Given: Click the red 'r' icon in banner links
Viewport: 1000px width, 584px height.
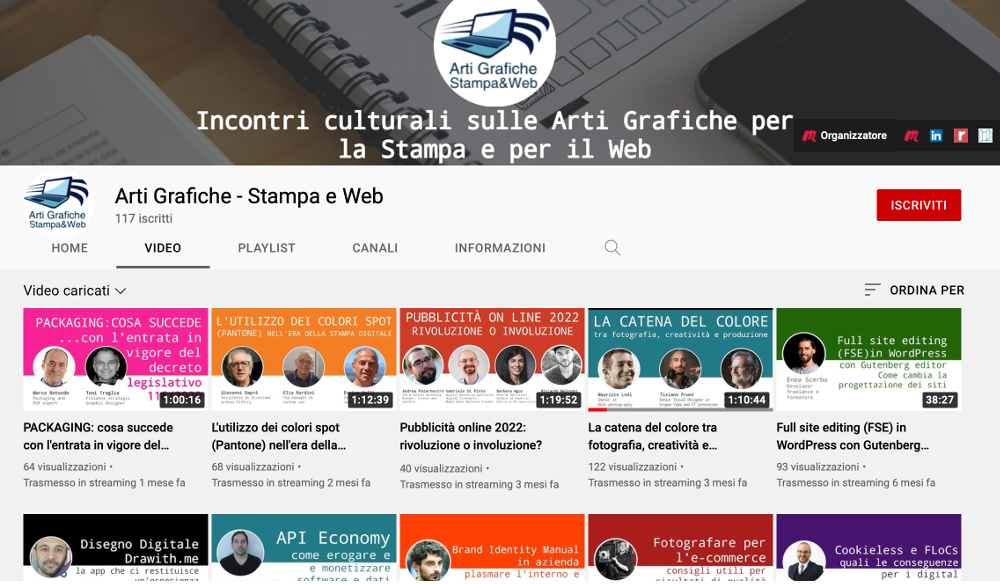Looking at the screenshot, I should coord(960,135).
